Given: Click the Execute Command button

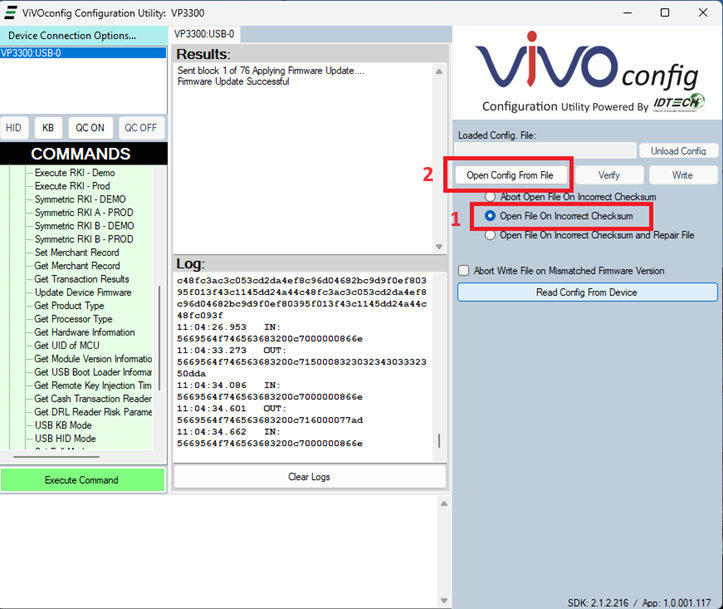Looking at the screenshot, I should [x=83, y=480].
